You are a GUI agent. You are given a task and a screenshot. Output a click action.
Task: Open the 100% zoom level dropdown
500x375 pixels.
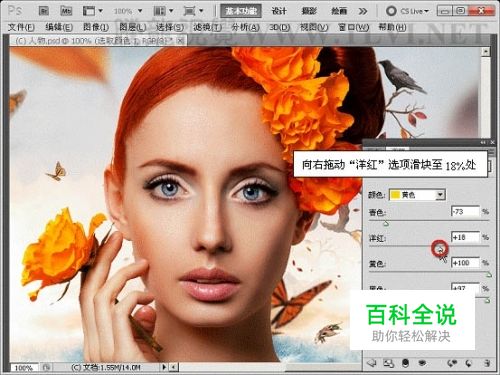(x=128, y=11)
